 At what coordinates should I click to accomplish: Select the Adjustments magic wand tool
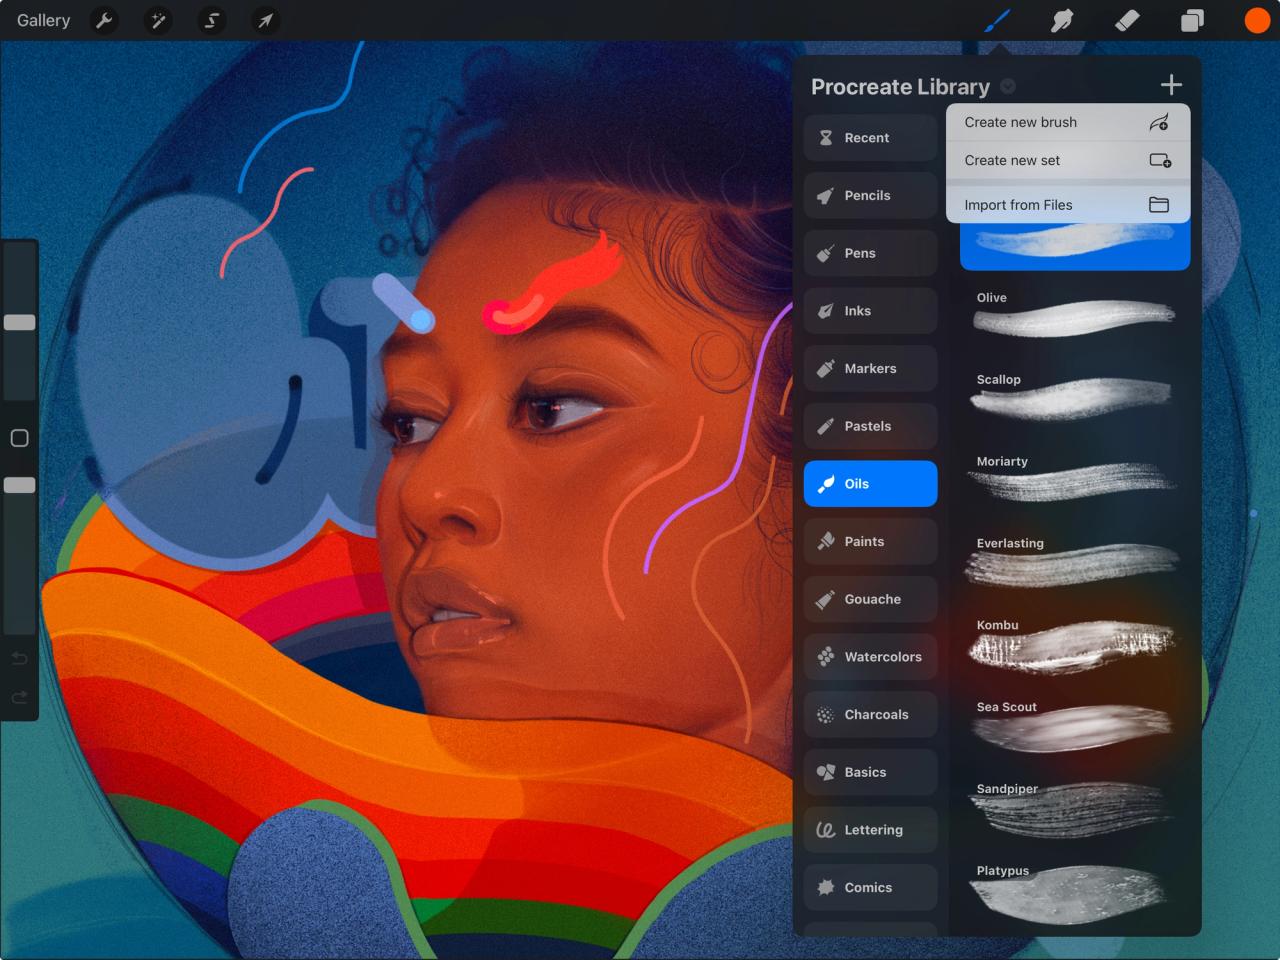pos(158,20)
